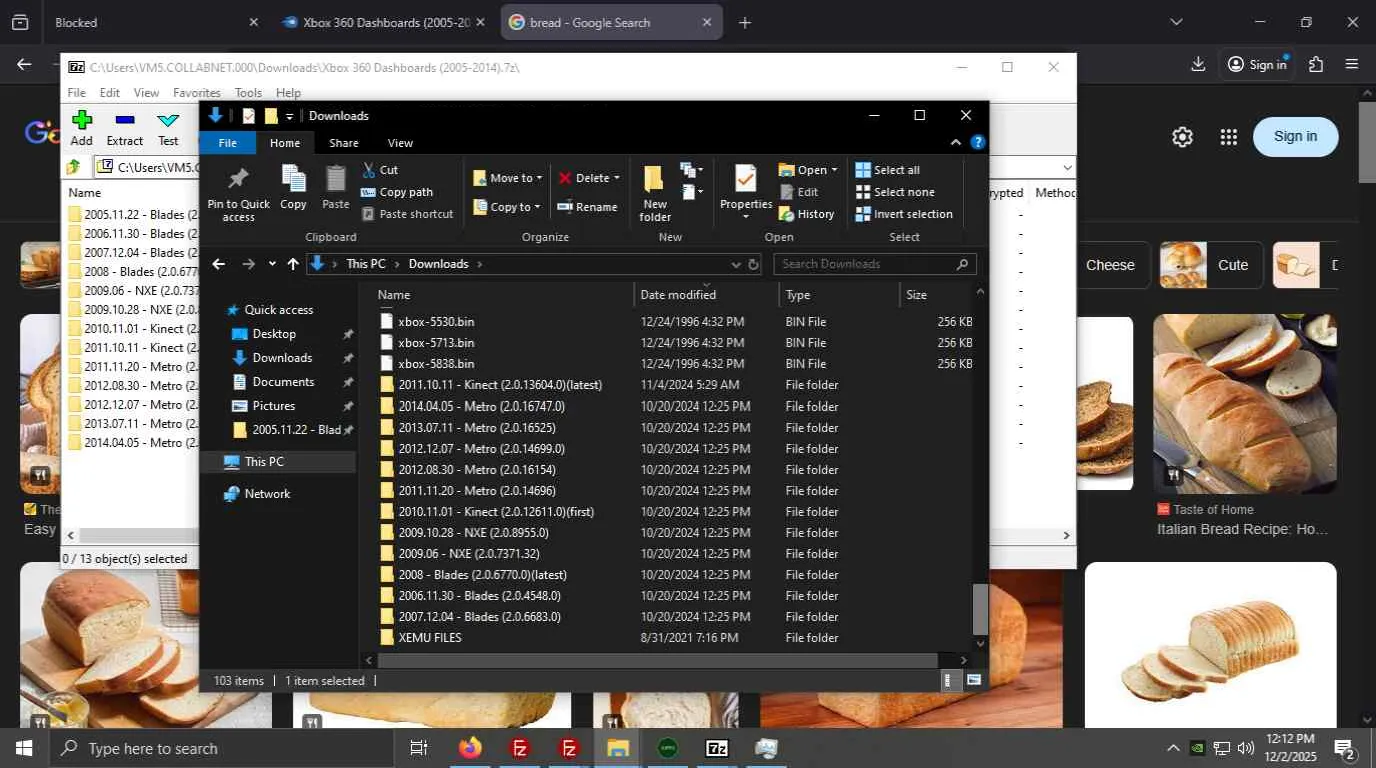Click the browser page vertical scrollbar thumb
This screenshot has width=1376, height=768.
click(x=1367, y=142)
